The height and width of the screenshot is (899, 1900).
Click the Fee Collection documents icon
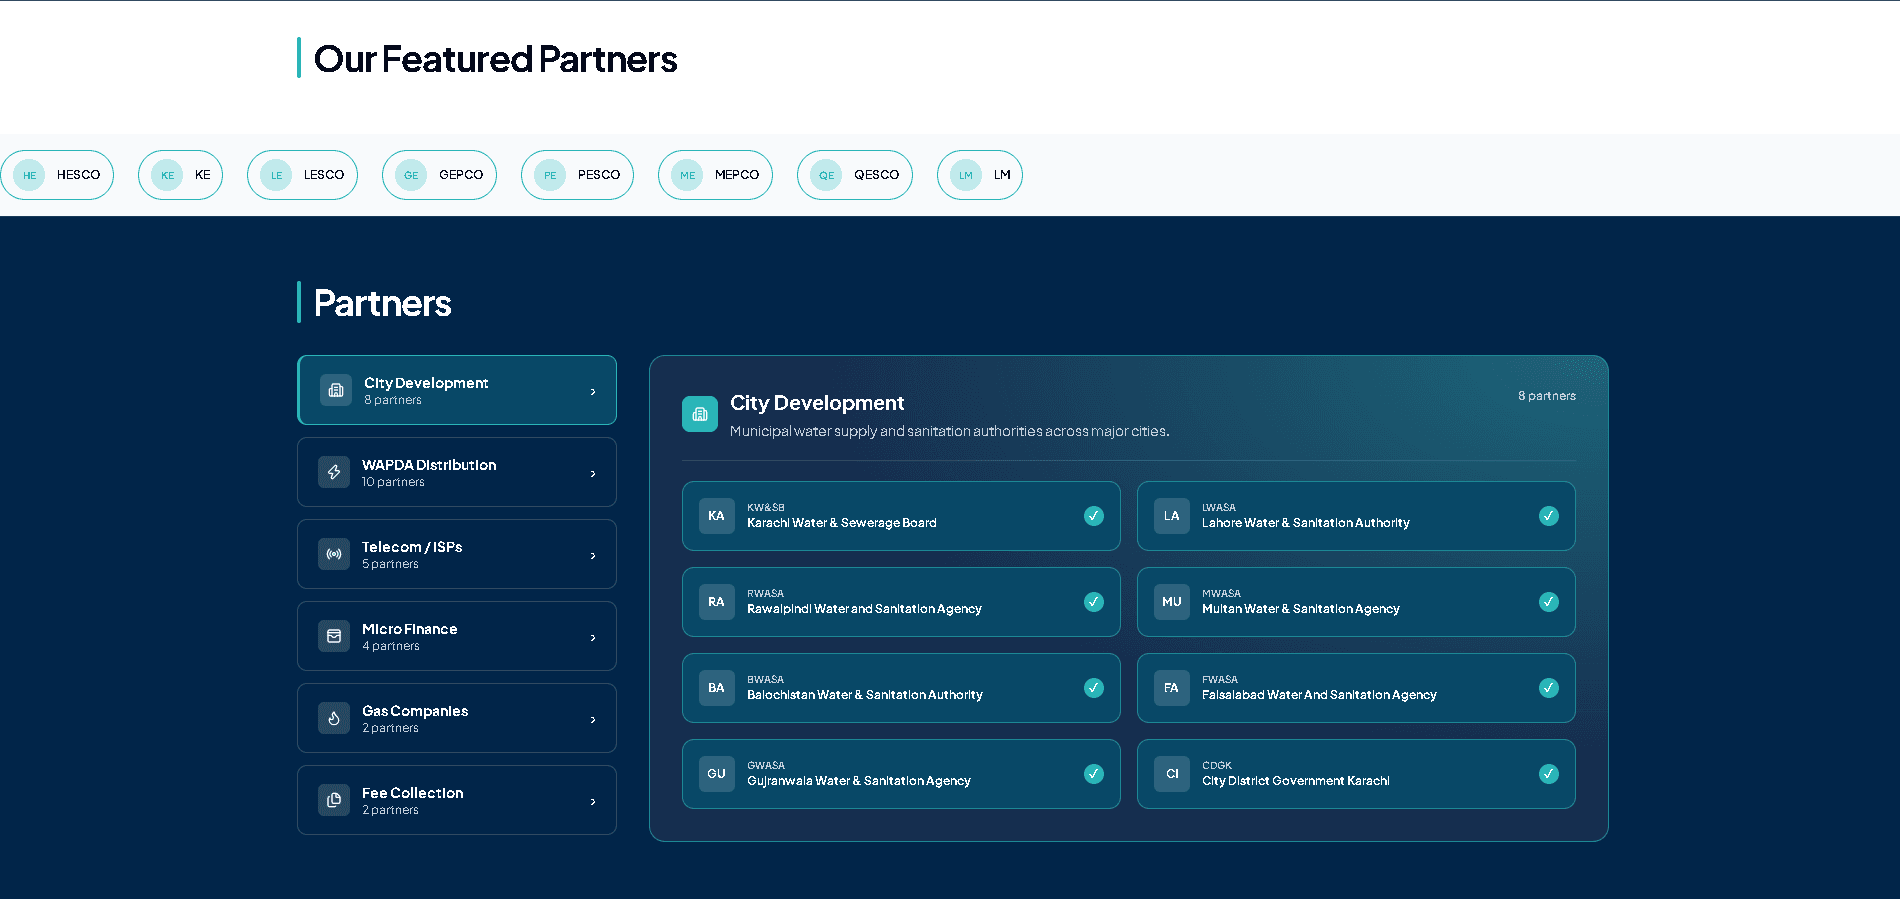coord(334,800)
